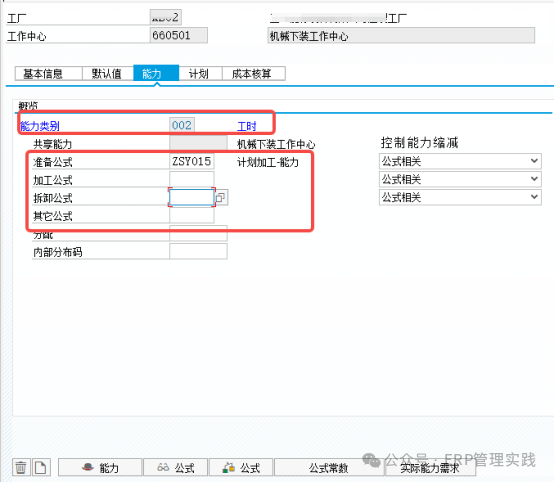Switch to 默认值 tab

(x=108, y=74)
